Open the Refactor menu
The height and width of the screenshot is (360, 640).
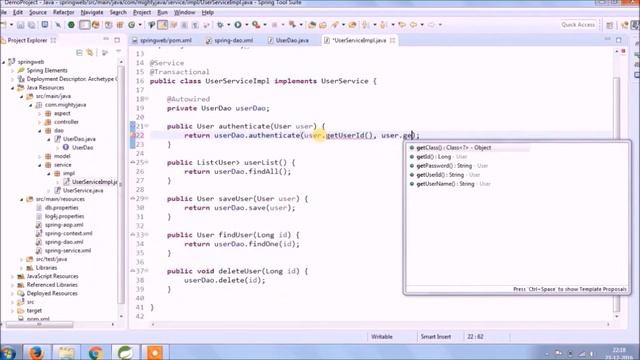pyautogui.click(x=63, y=13)
